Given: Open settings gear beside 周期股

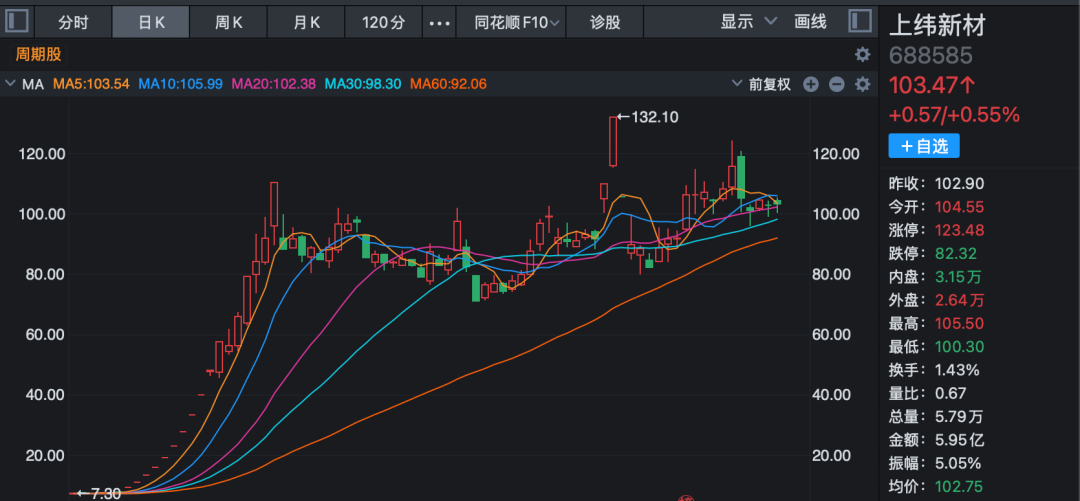Looking at the screenshot, I should [862, 55].
